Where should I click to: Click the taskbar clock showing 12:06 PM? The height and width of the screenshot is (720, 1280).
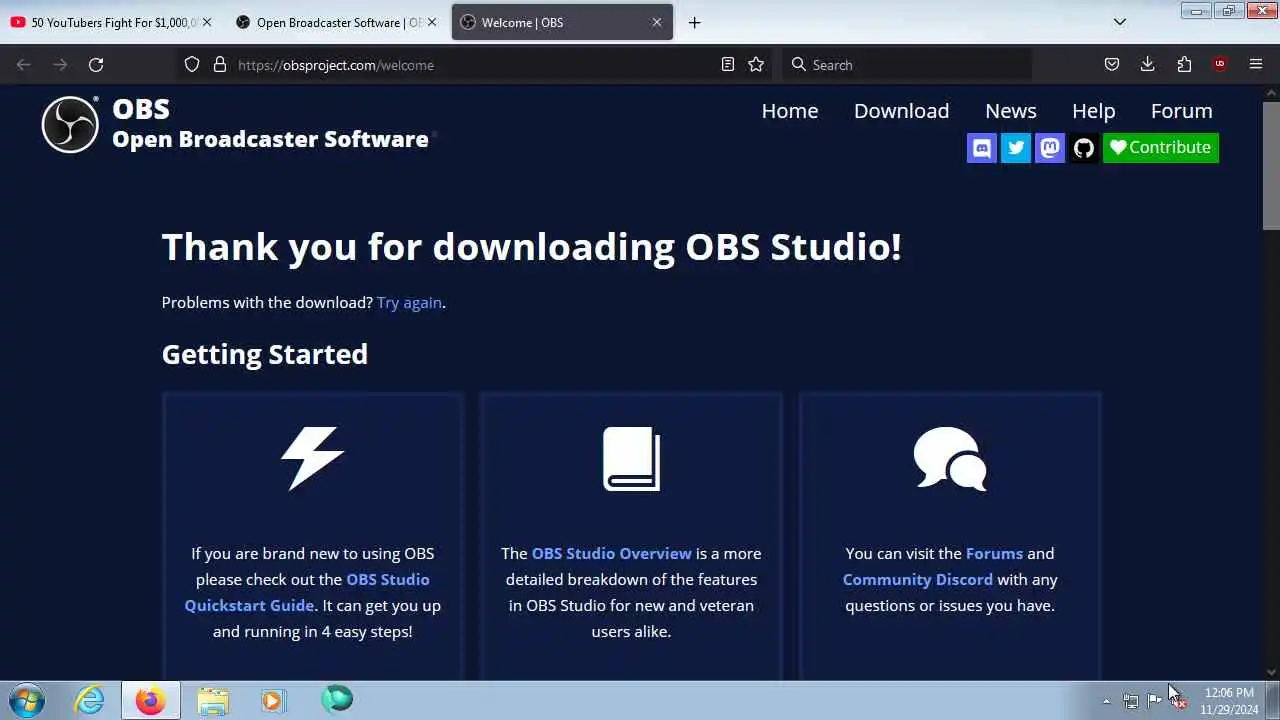(1229, 700)
